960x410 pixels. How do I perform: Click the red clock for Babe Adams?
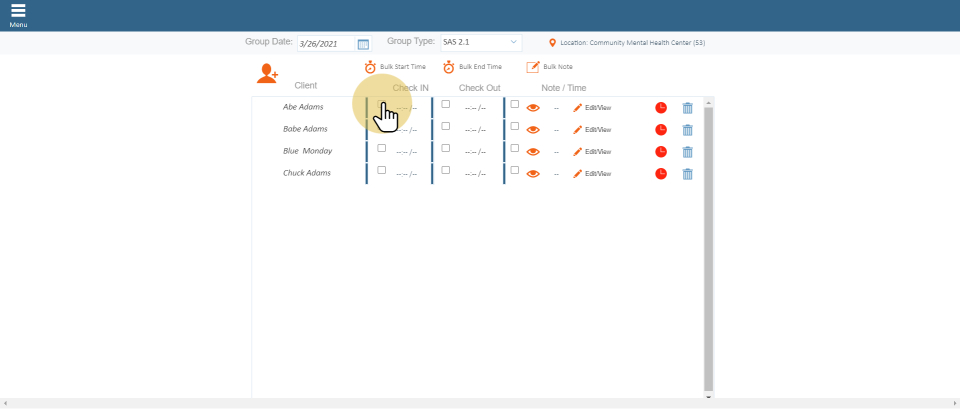661,129
